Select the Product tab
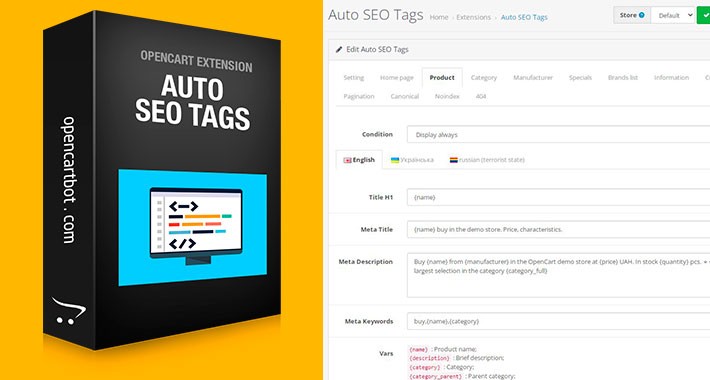710x380 pixels. pyautogui.click(x=442, y=77)
